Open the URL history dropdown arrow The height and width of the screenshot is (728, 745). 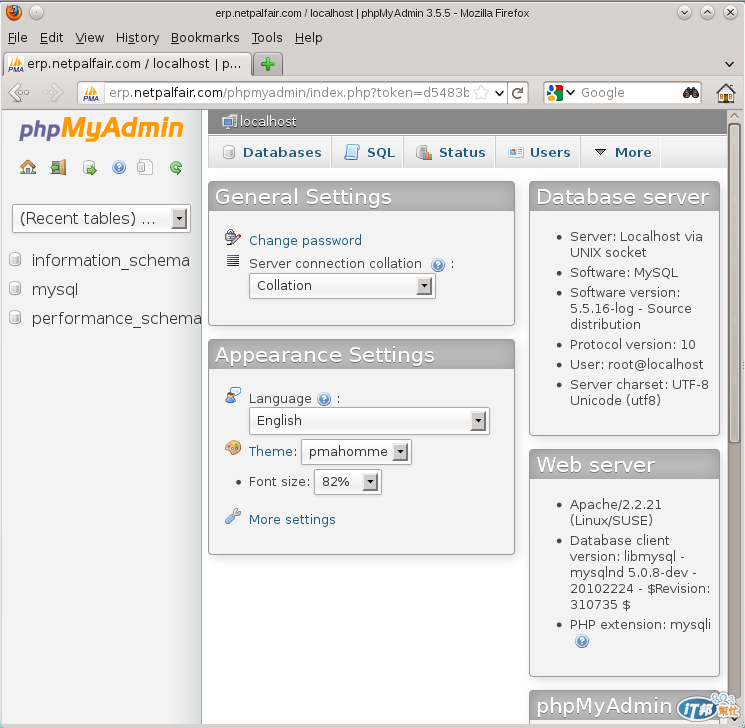click(499, 93)
